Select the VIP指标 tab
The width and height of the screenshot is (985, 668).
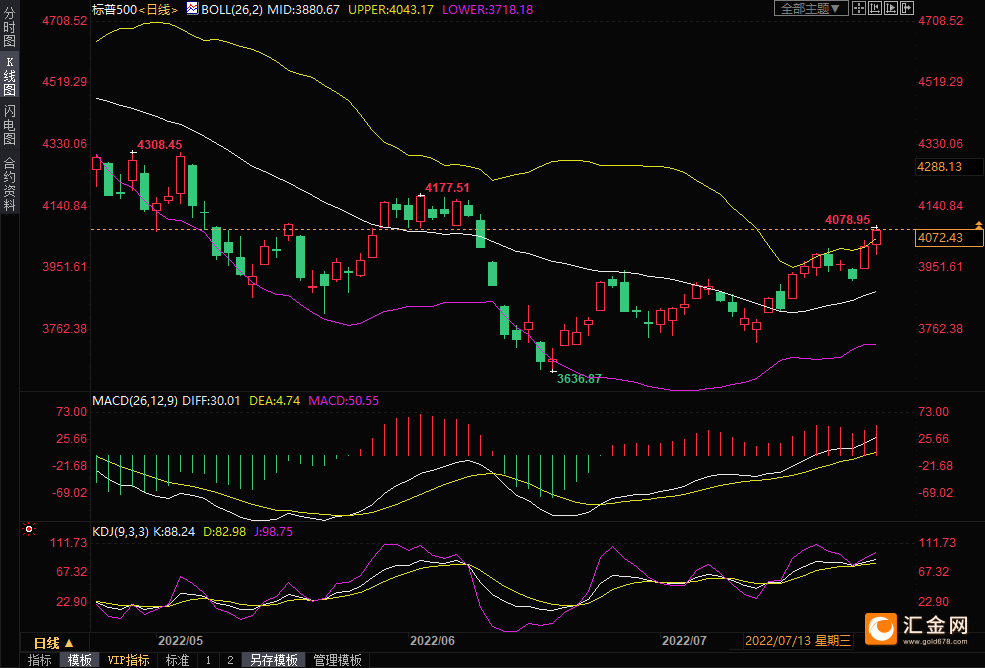128,660
